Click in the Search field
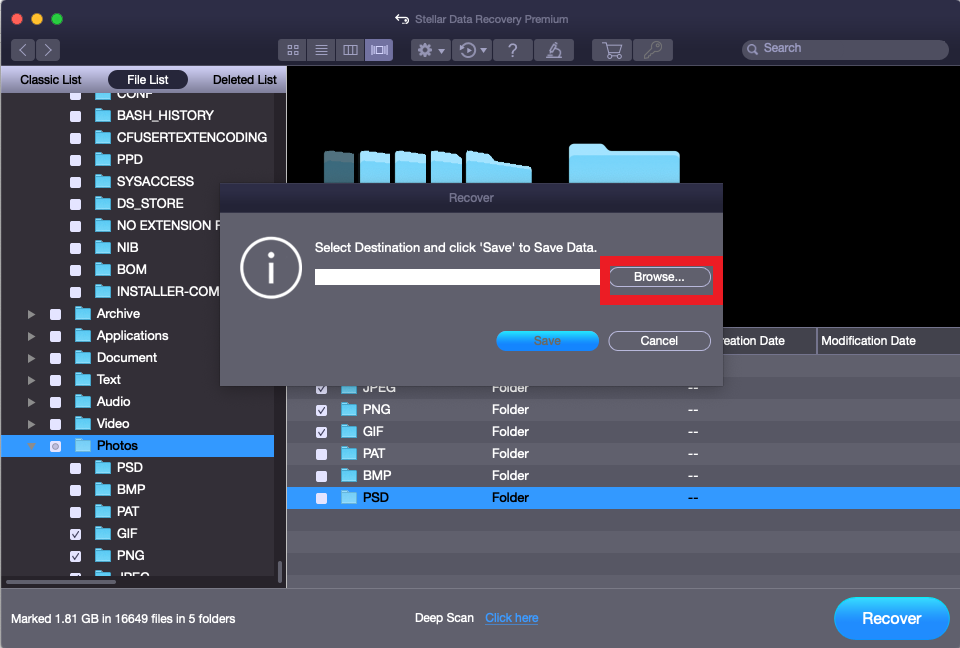This screenshot has width=960, height=648. (845, 49)
